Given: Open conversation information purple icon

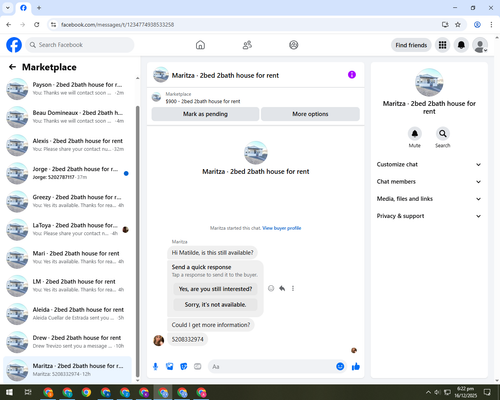Looking at the screenshot, I should pyautogui.click(x=352, y=75).
